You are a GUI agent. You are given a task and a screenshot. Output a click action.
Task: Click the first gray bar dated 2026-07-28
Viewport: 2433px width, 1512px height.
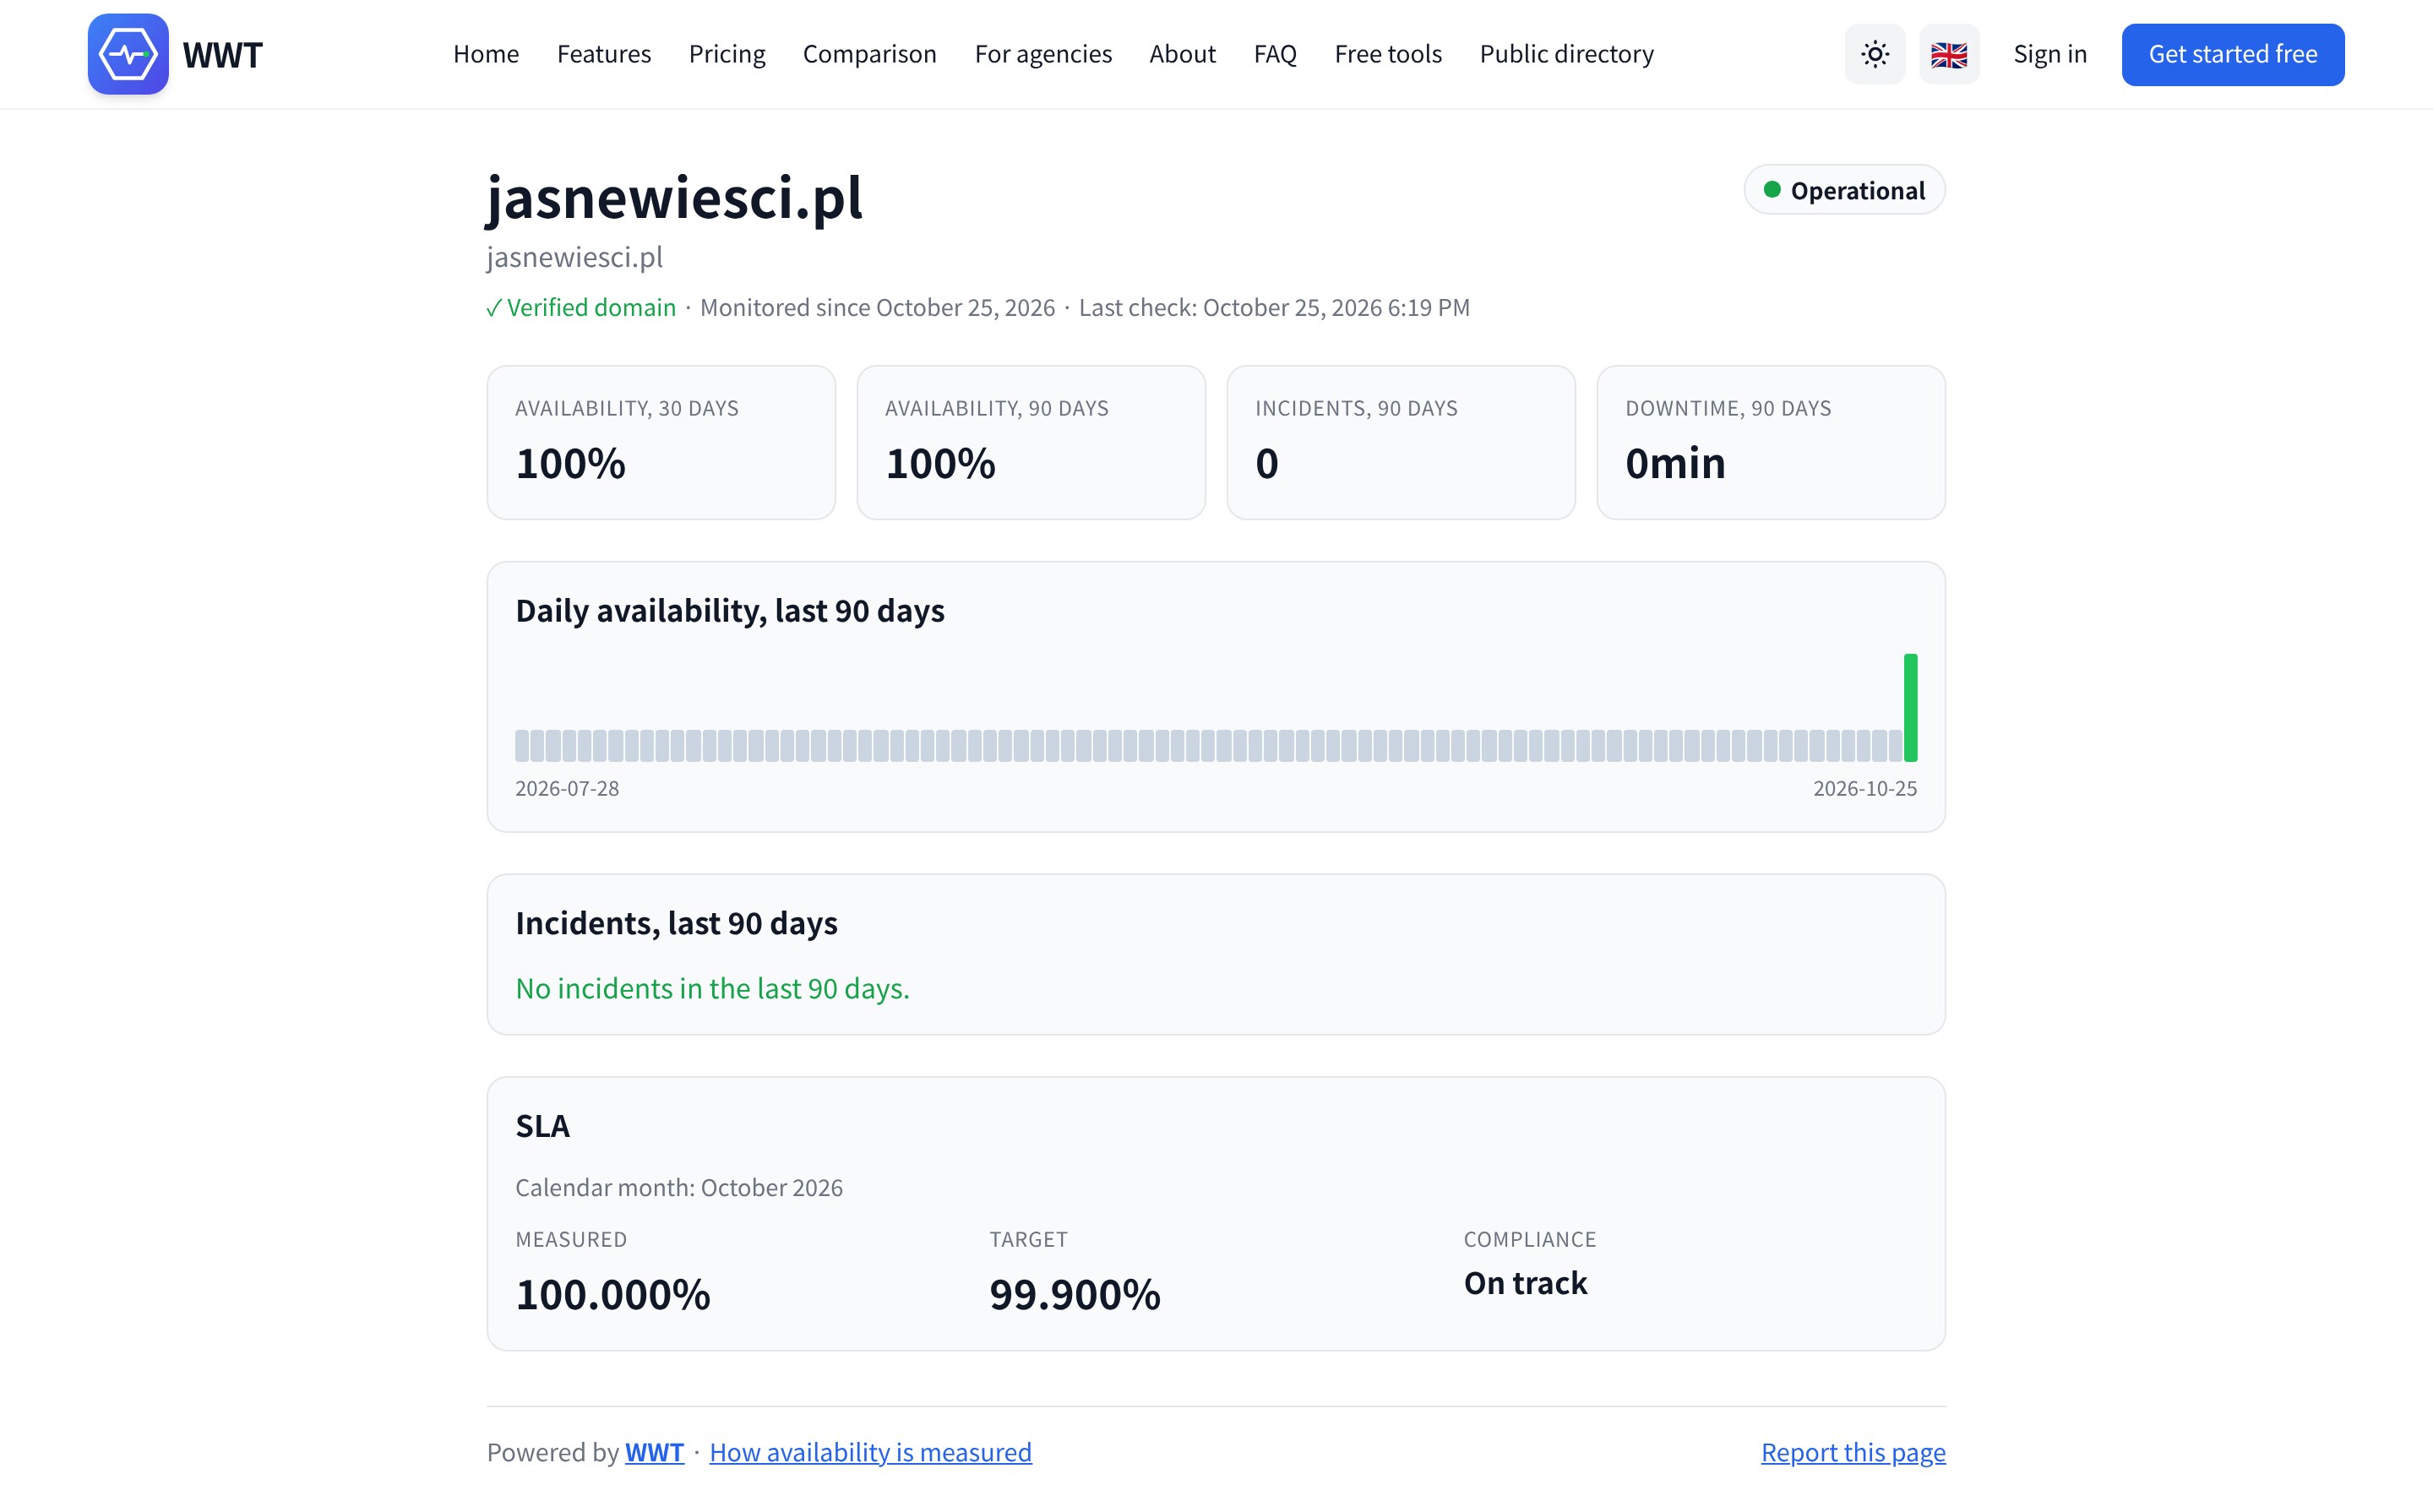pyautogui.click(x=522, y=746)
